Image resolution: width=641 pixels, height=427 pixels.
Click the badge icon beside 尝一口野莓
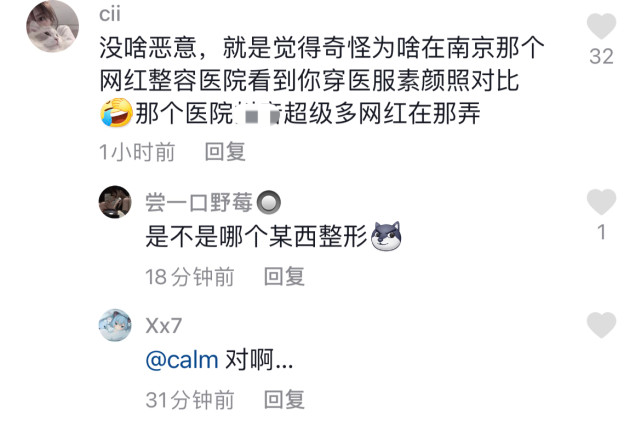click(x=269, y=203)
